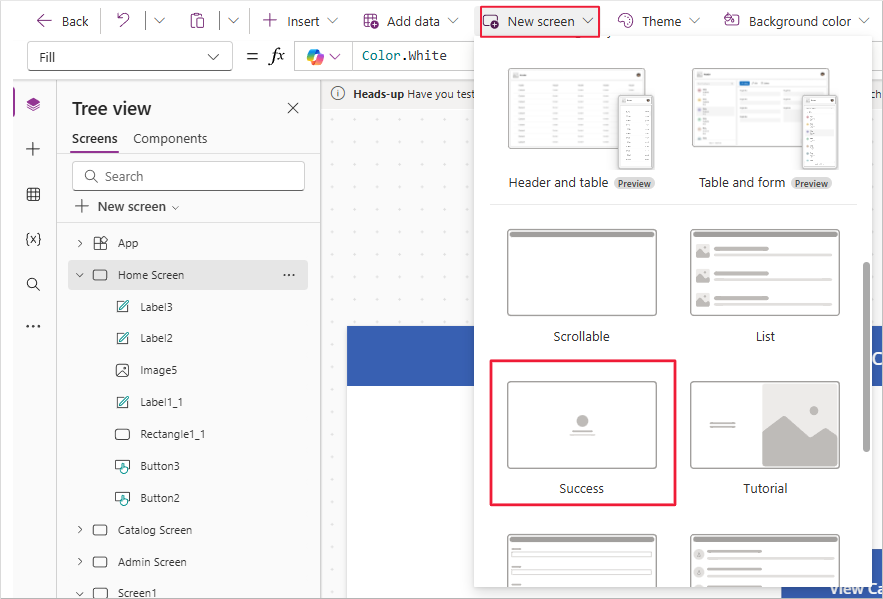The image size is (883, 599).
Task: Select the Search icon in left sidebar
Action: click(x=33, y=284)
